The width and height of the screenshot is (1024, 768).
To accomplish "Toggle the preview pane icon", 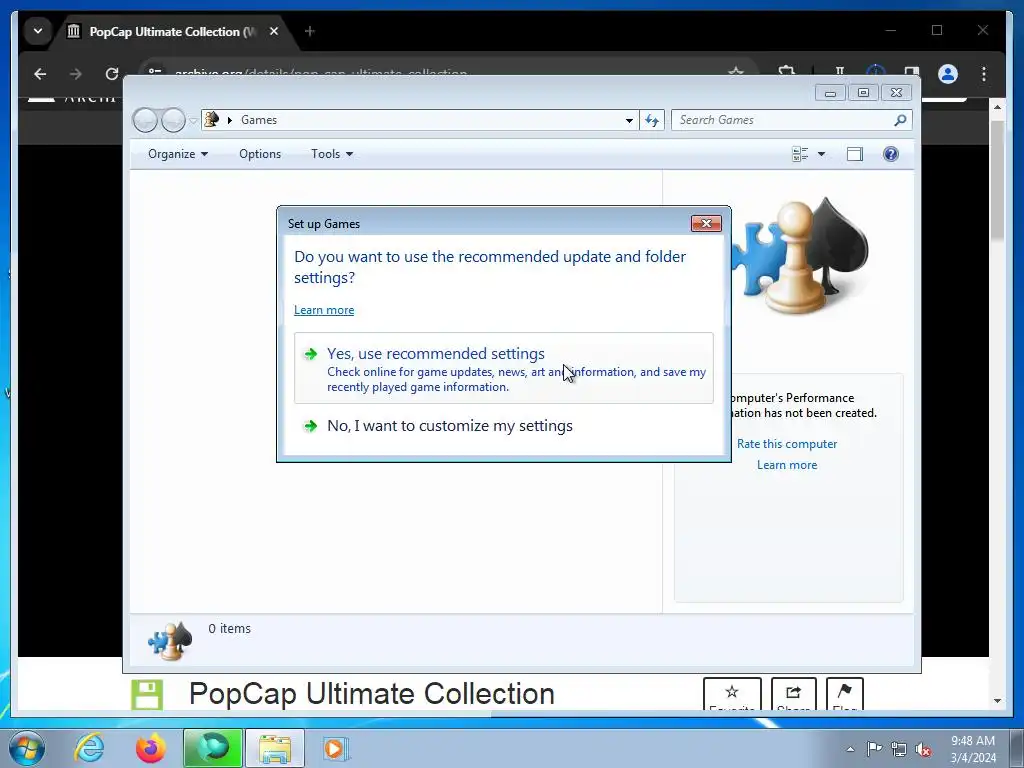I will coord(855,154).
